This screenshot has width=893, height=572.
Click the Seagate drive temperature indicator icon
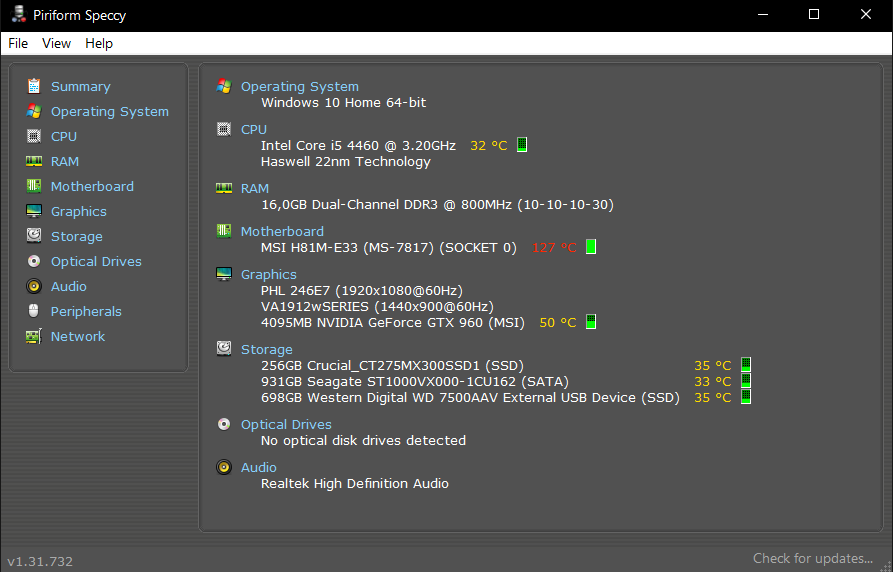click(746, 381)
